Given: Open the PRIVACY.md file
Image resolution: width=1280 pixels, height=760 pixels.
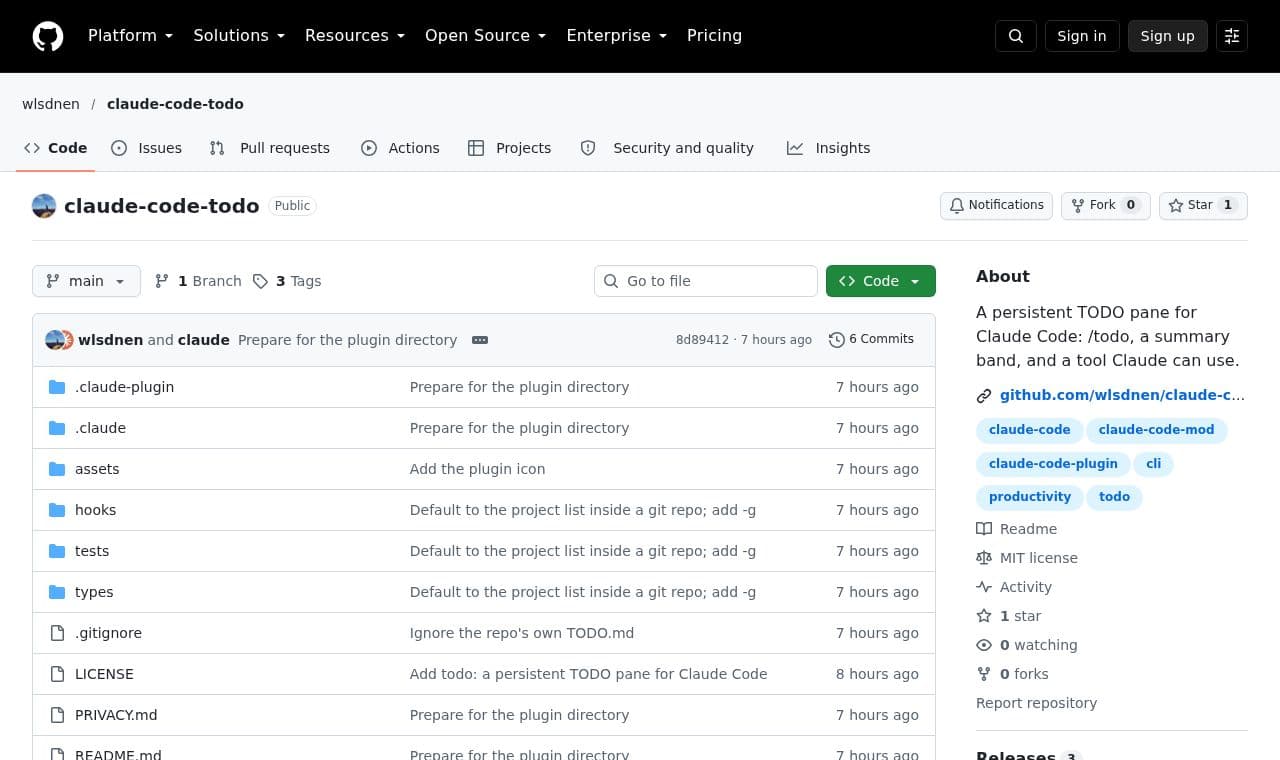Looking at the screenshot, I should coord(116,715).
